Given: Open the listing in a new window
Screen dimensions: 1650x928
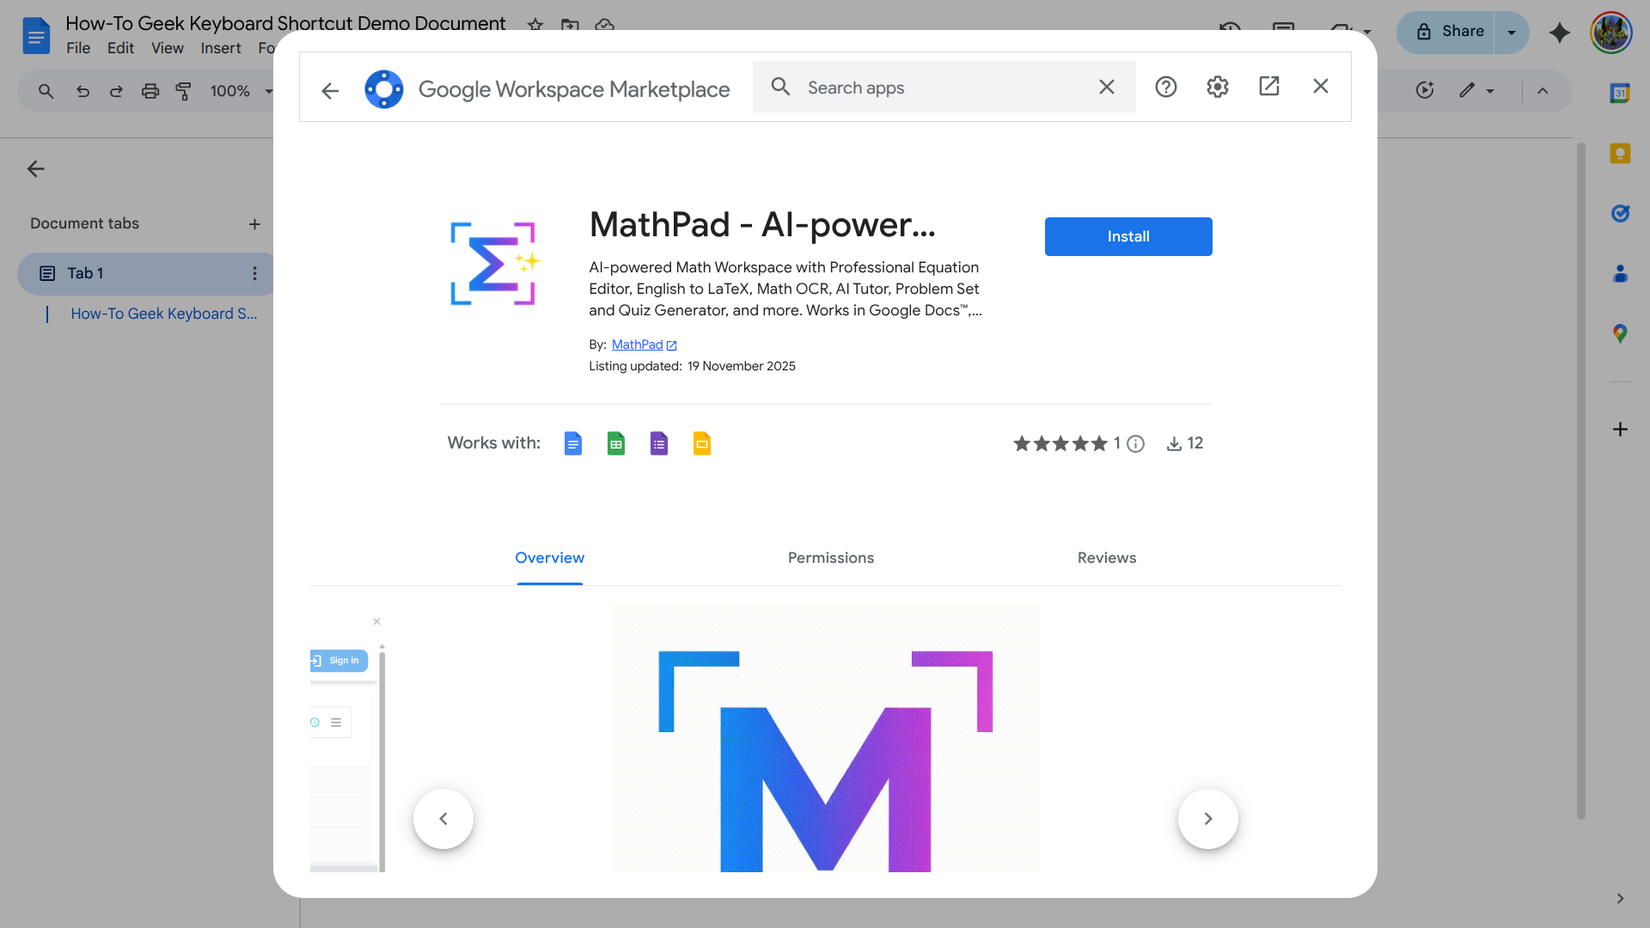Looking at the screenshot, I should [x=1268, y=87].
